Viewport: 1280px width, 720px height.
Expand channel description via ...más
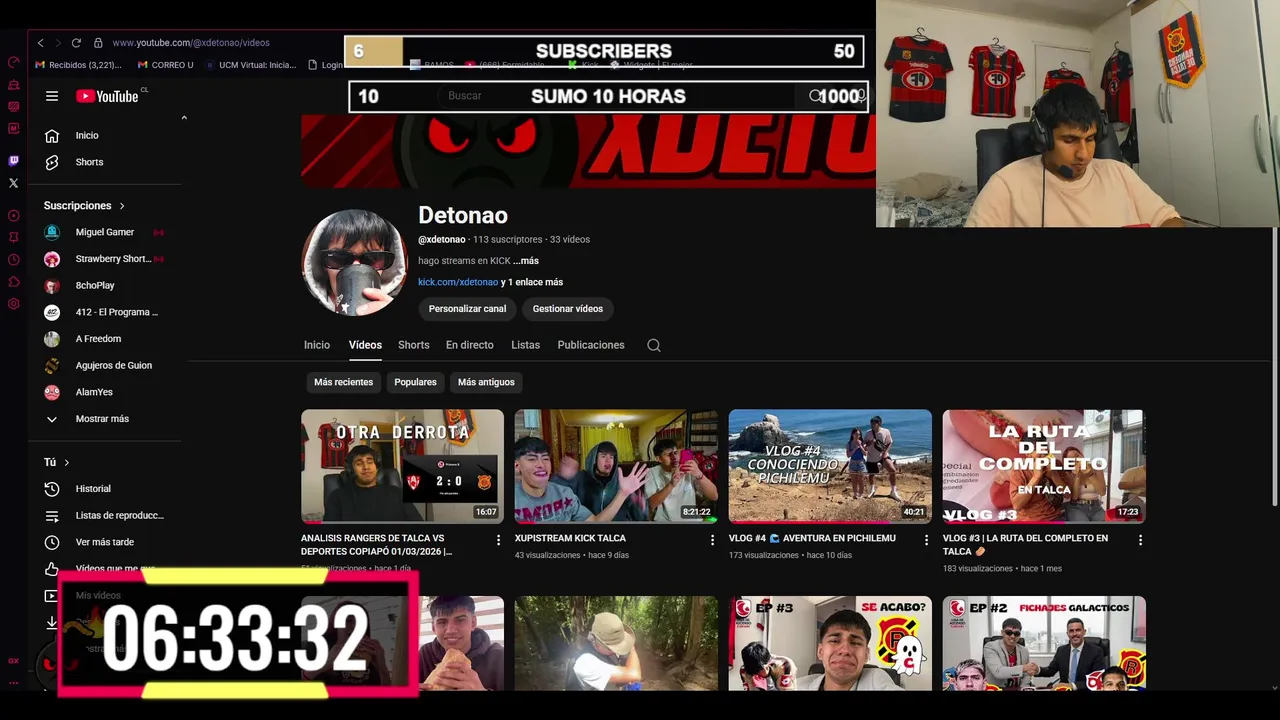click(x=526, y=261)
